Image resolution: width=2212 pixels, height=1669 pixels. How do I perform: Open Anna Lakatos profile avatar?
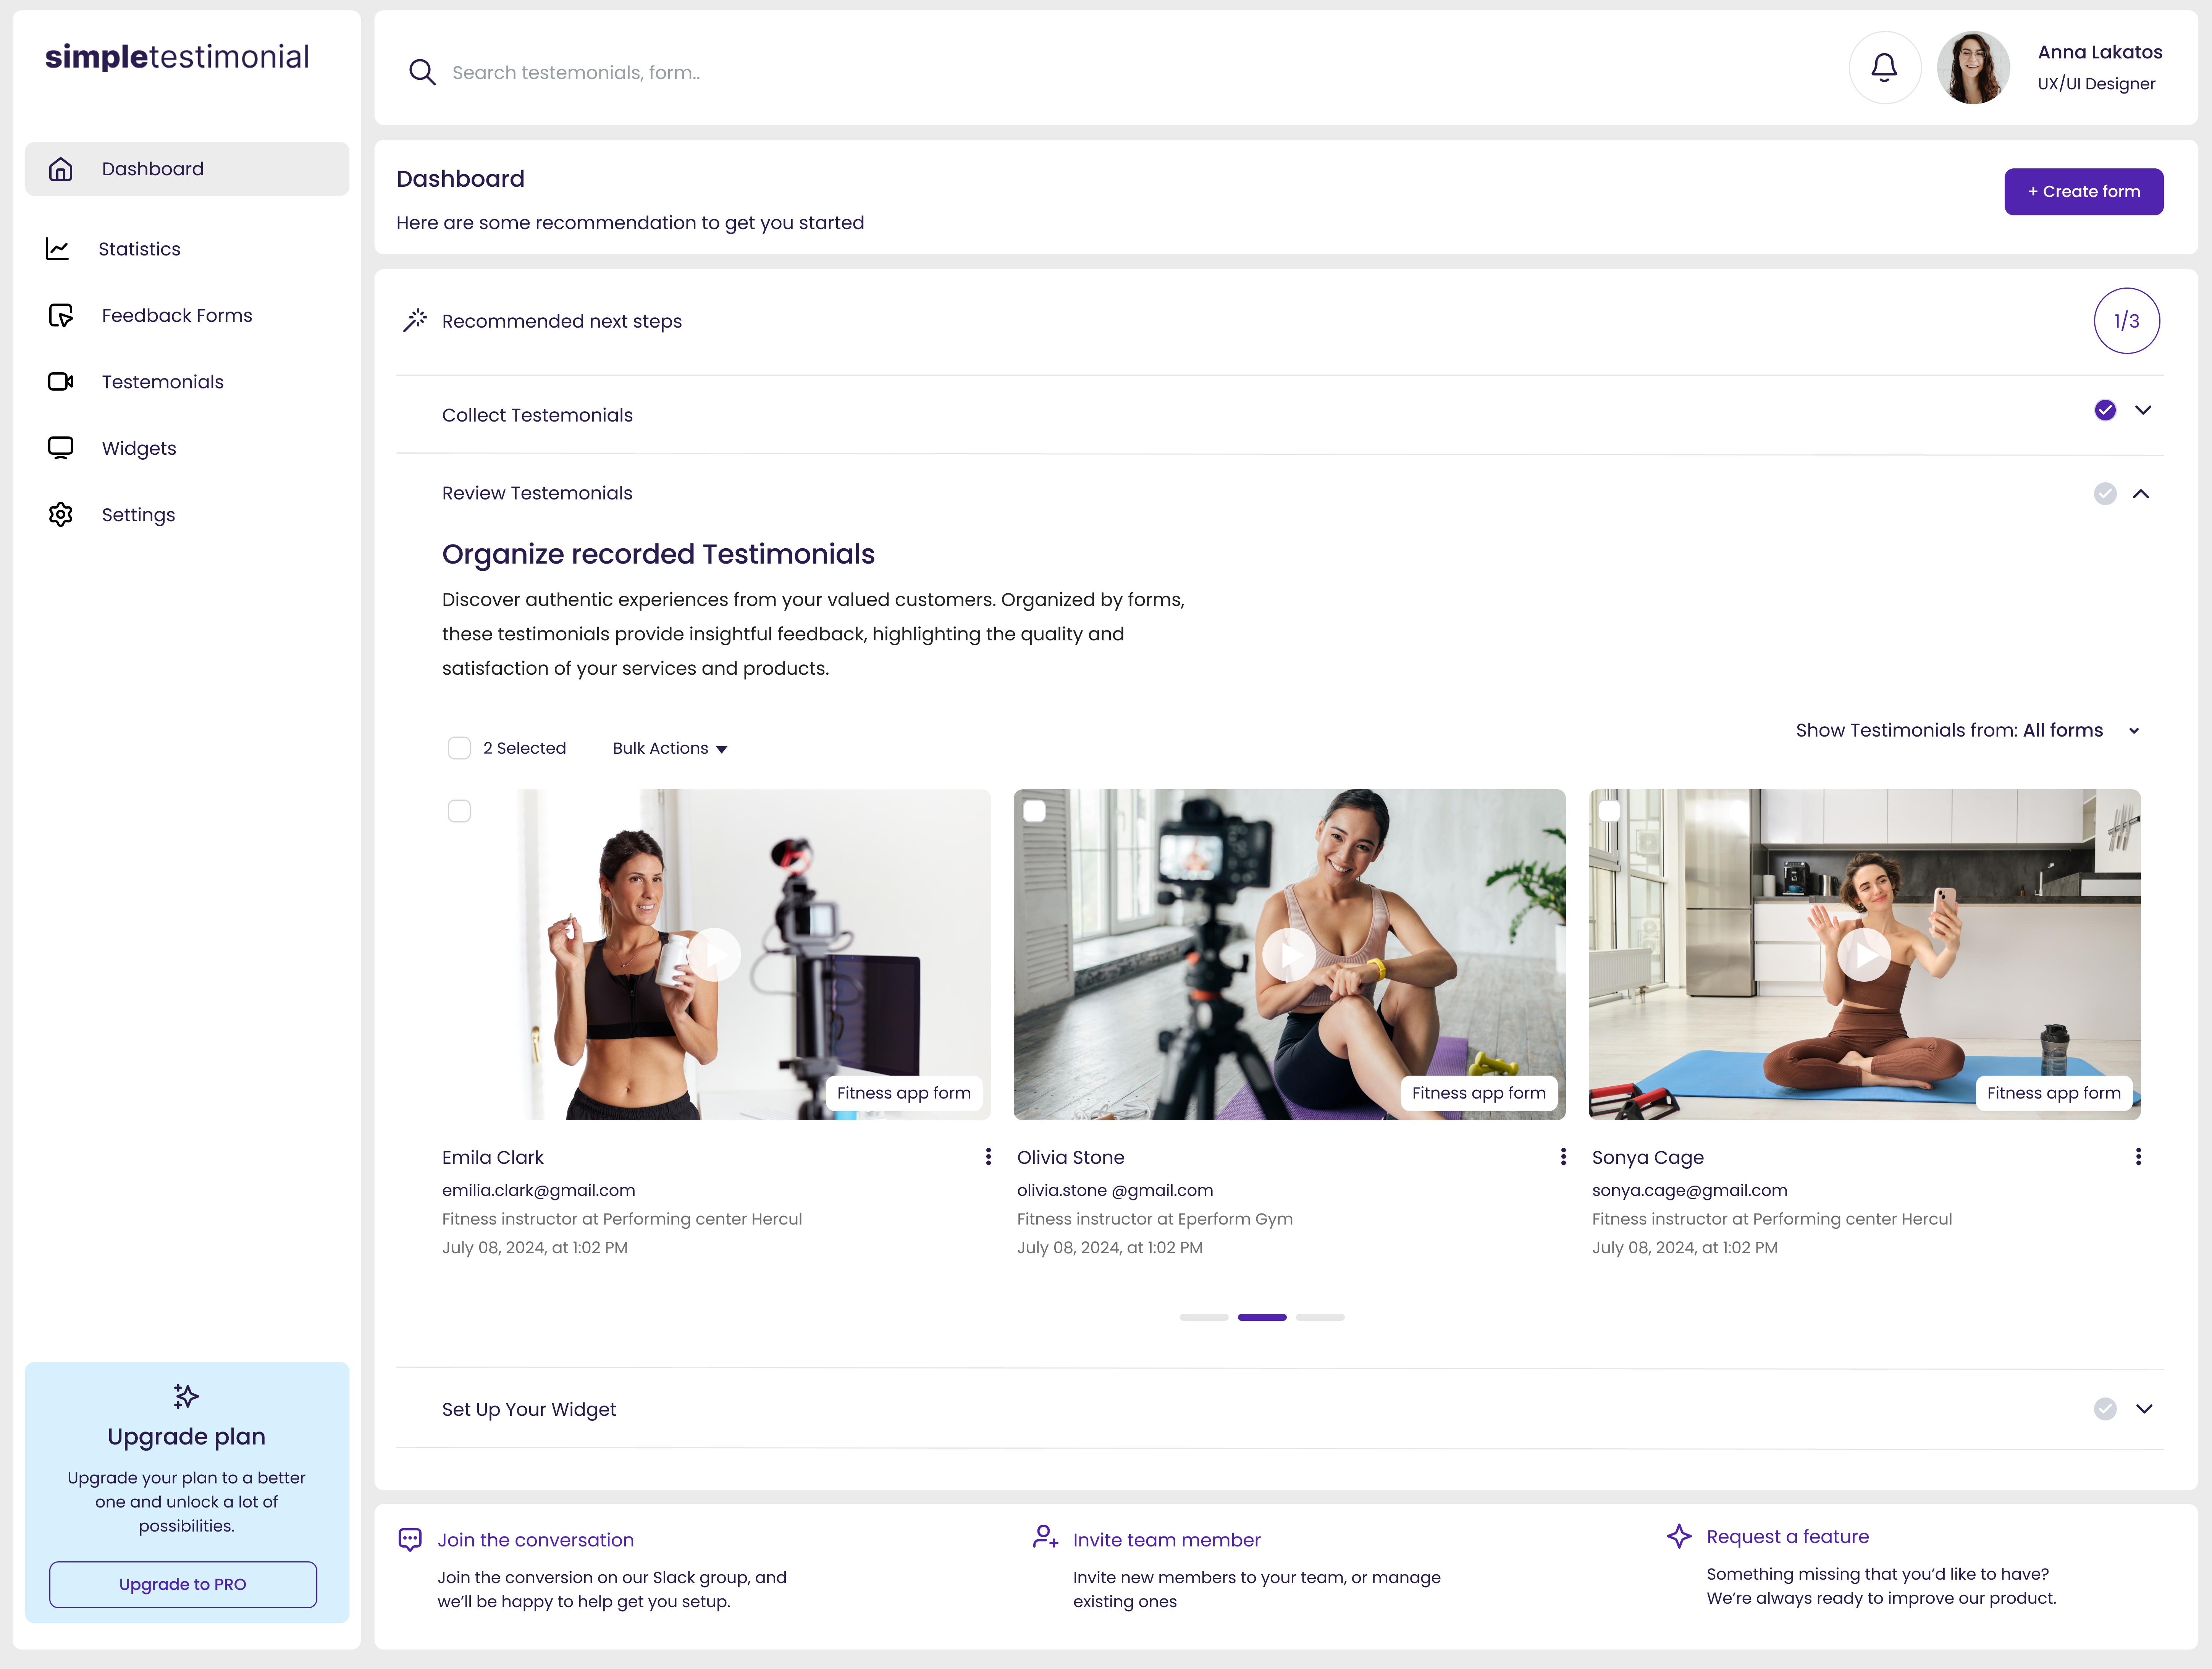tap(1973, 68)
